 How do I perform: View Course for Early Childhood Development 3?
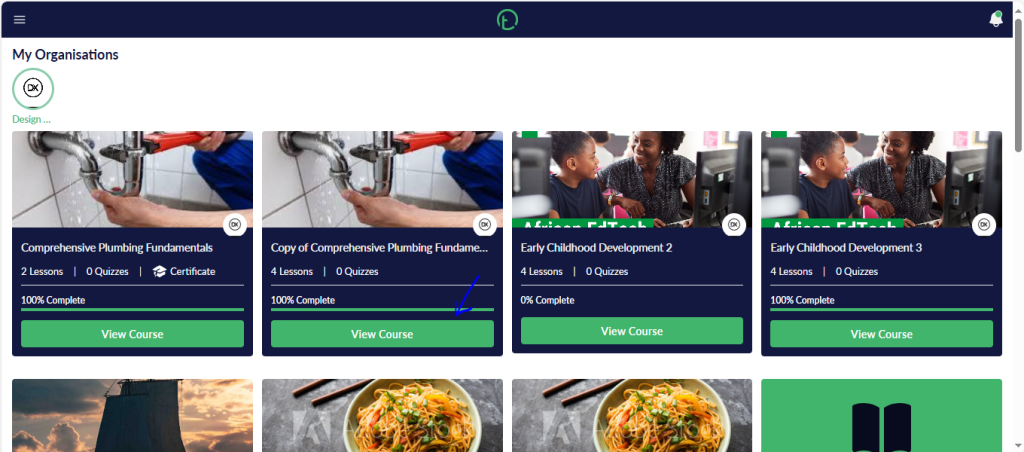[881, 334]
